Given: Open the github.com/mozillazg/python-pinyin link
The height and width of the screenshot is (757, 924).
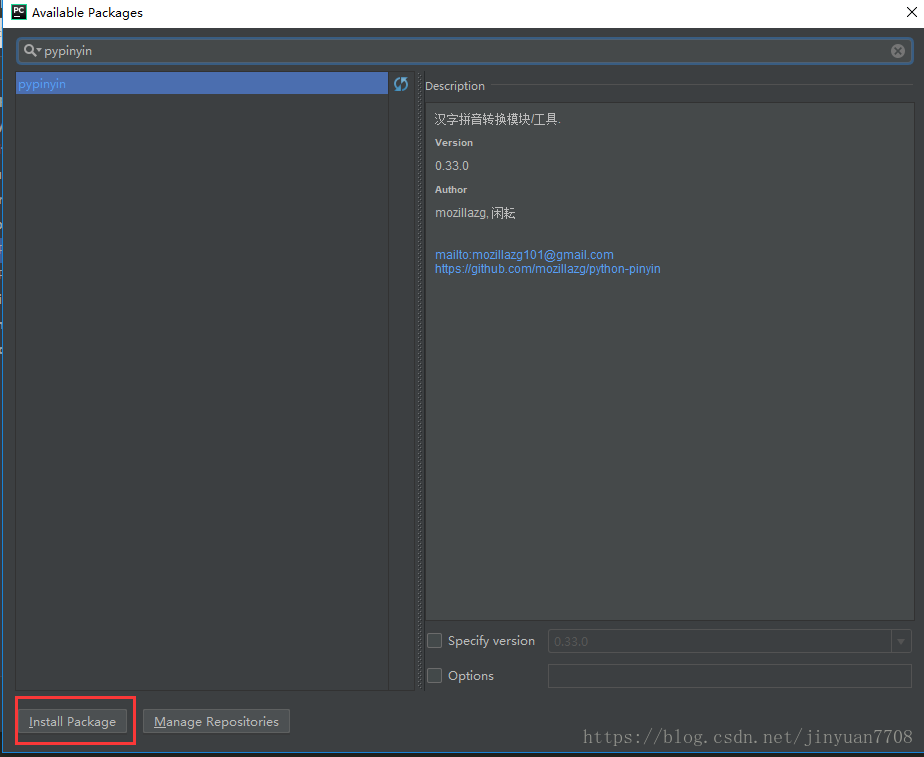Looking at the screenshot, I should point(547,269).
